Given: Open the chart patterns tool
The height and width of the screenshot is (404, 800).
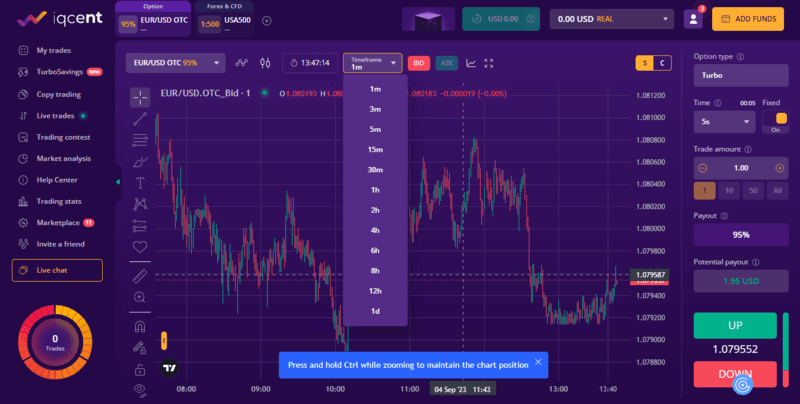Looking at the screenshot, I should (x=140, y=204).
